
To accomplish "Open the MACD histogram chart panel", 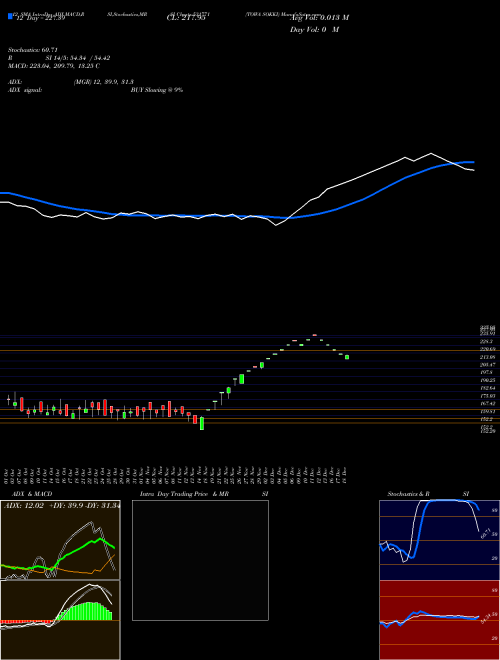I will pos(60,620).
